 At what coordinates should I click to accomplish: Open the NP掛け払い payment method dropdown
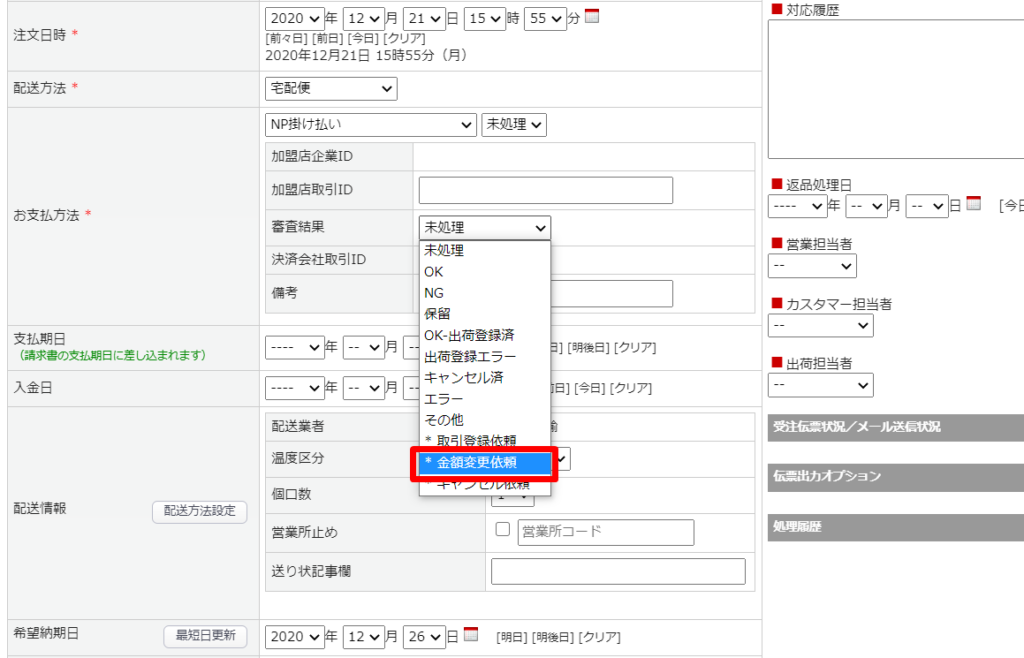pyautogui.click(x=370, y=125)
